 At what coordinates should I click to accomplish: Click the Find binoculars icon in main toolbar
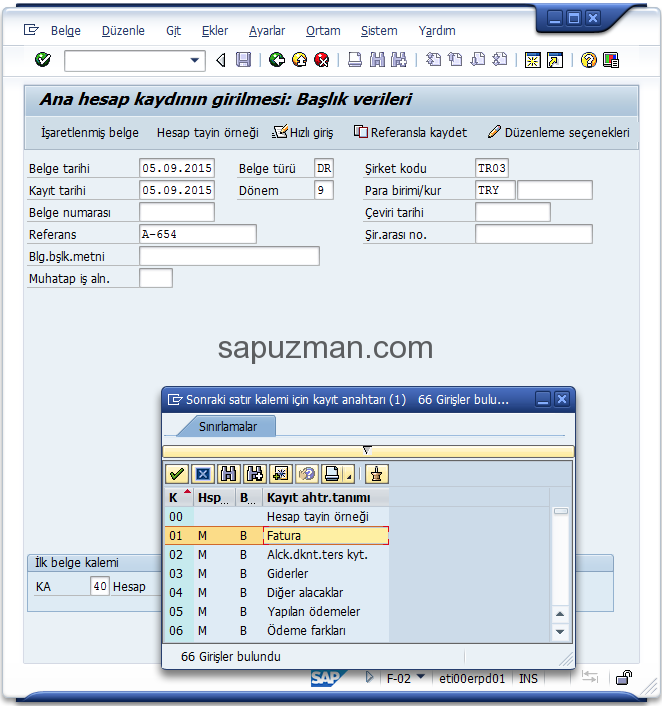[377, 60]
